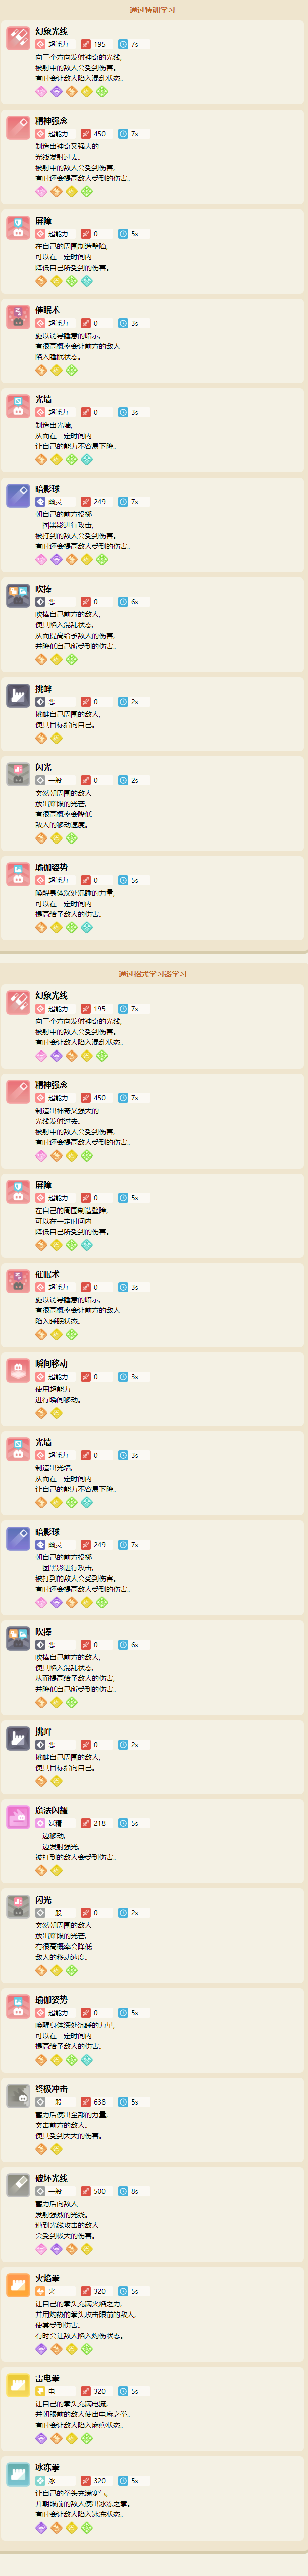Open the 雷电拳 move title
Viewport: 308px width, 2576px height.
(48, 2378)
